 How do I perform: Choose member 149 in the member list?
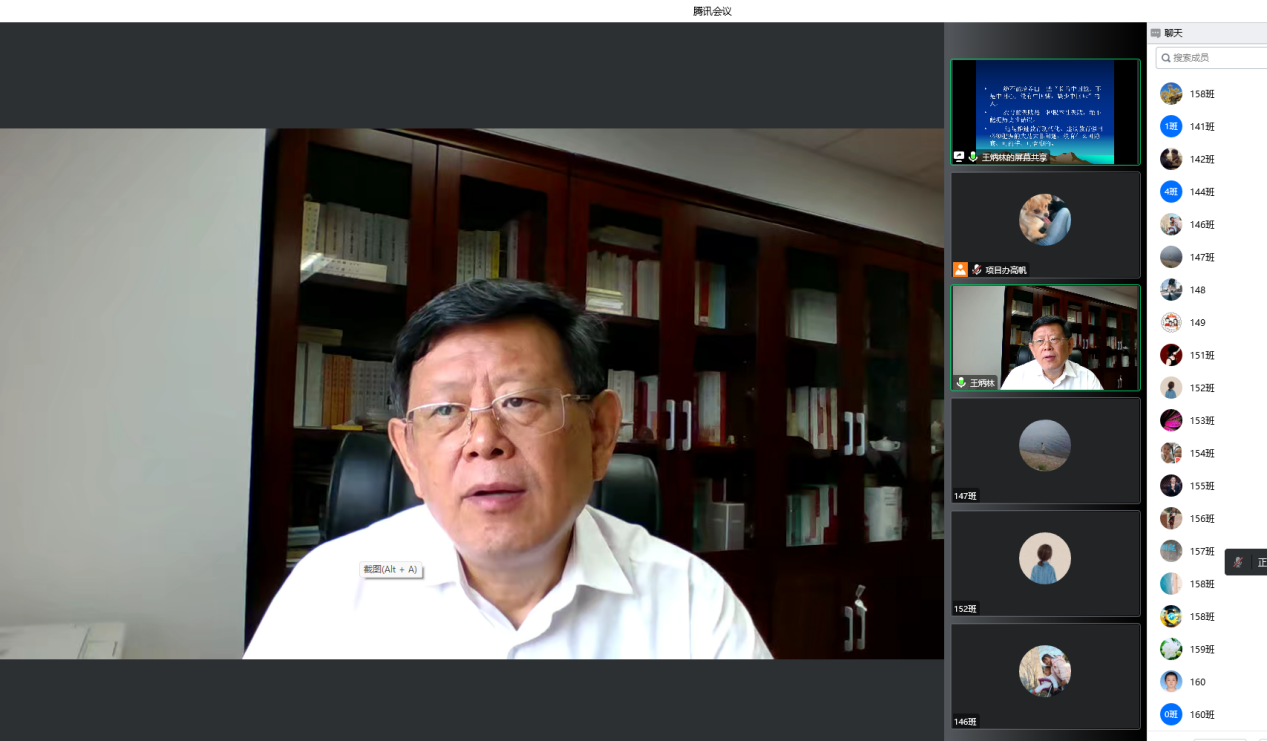click(1197, 323)
